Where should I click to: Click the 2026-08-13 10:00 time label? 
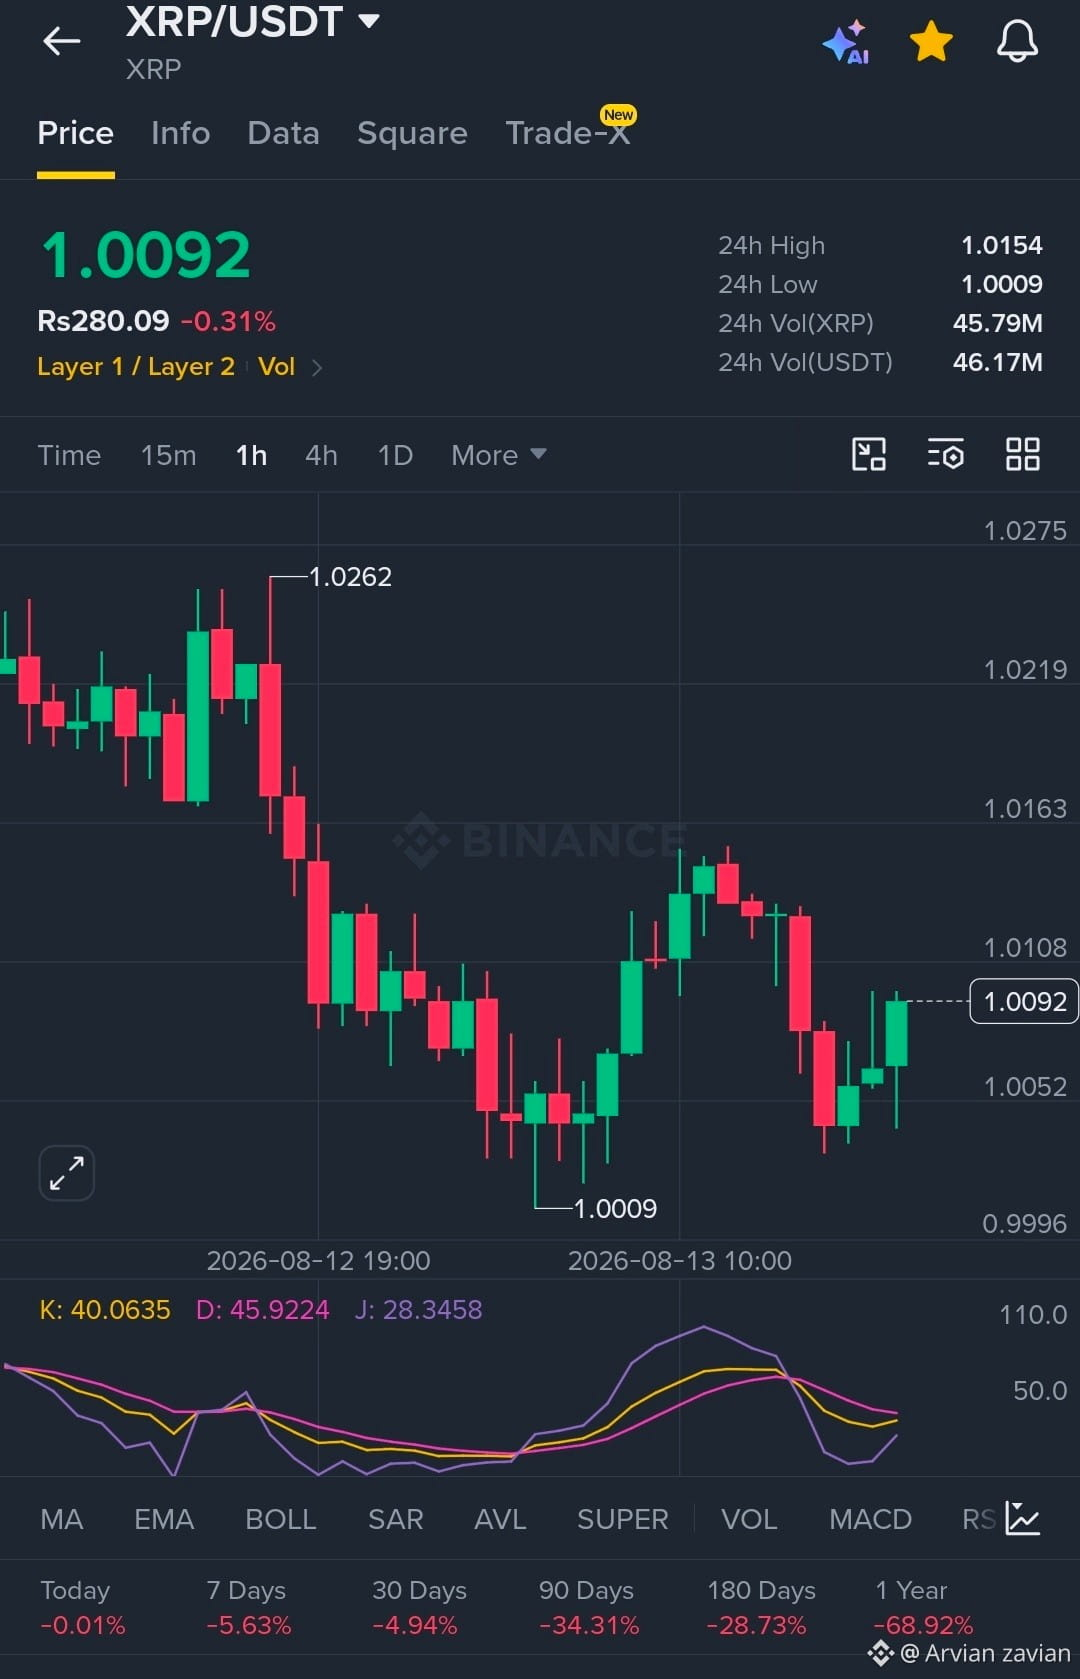tap(680, 1261)
